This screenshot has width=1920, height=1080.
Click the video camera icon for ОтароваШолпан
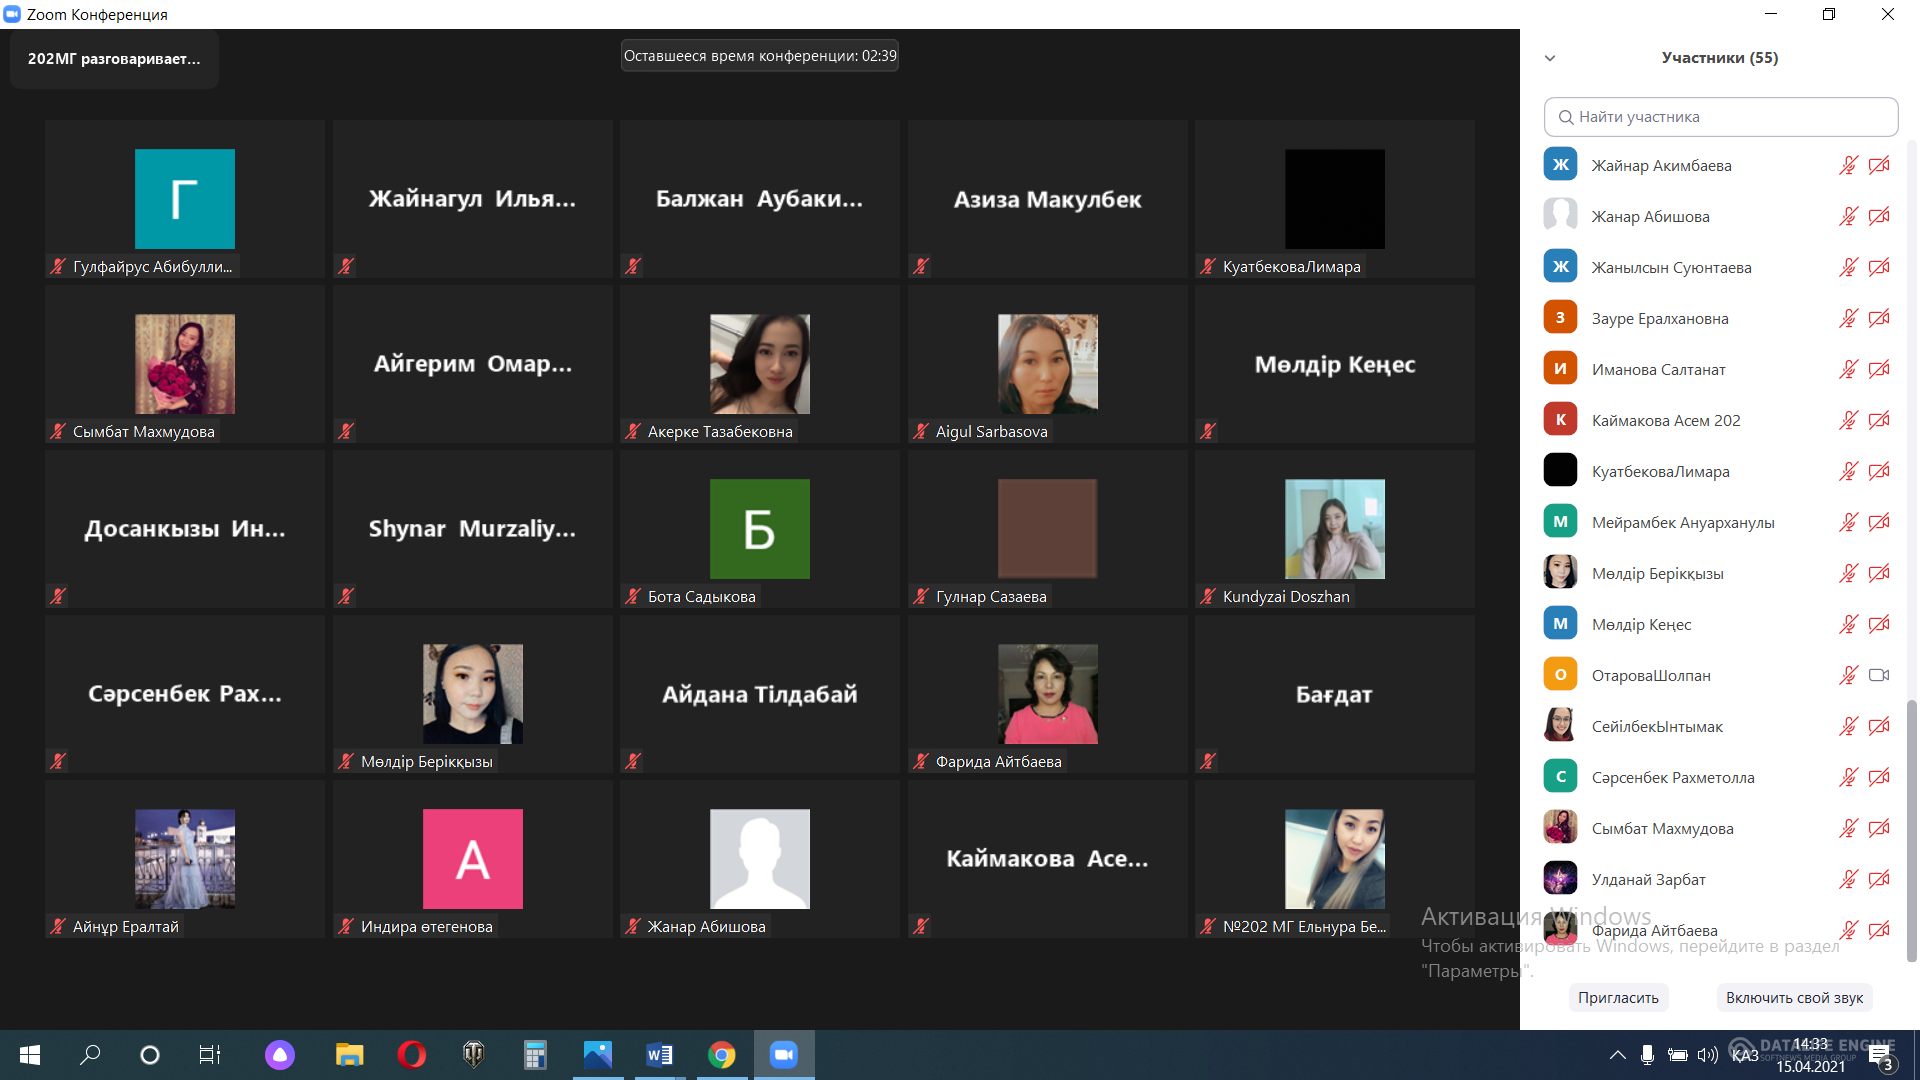click(x=1879, y=675)
